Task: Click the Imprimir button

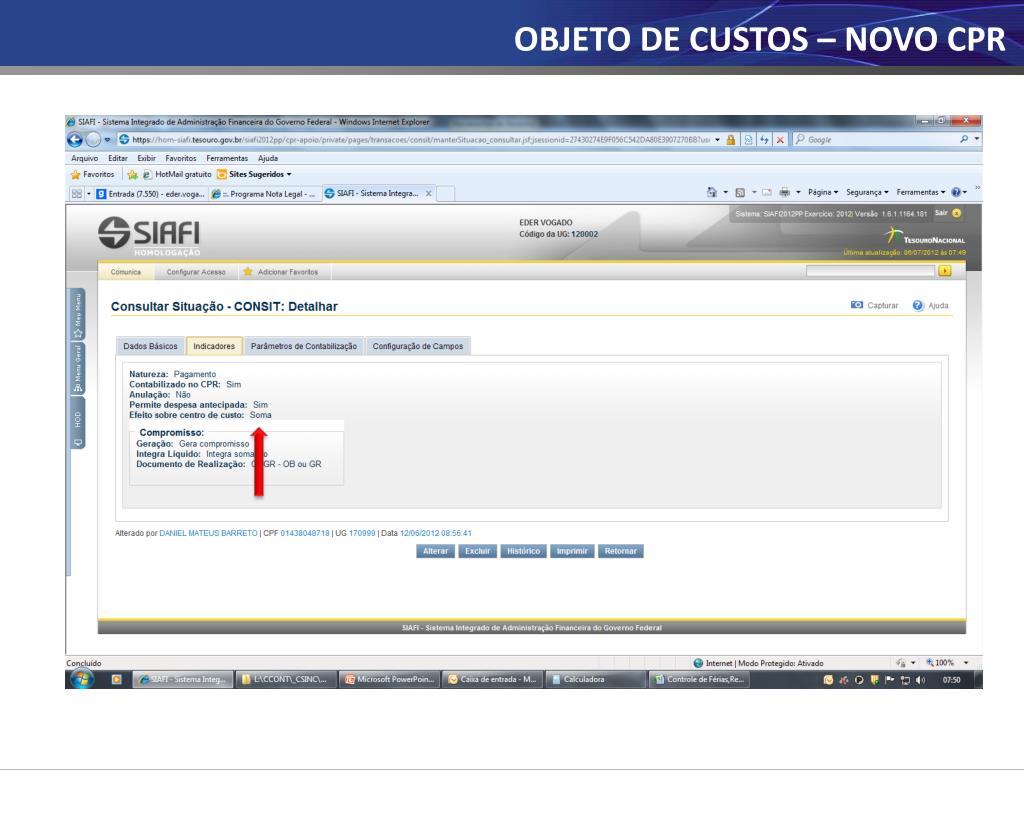Action: (572, 551)
